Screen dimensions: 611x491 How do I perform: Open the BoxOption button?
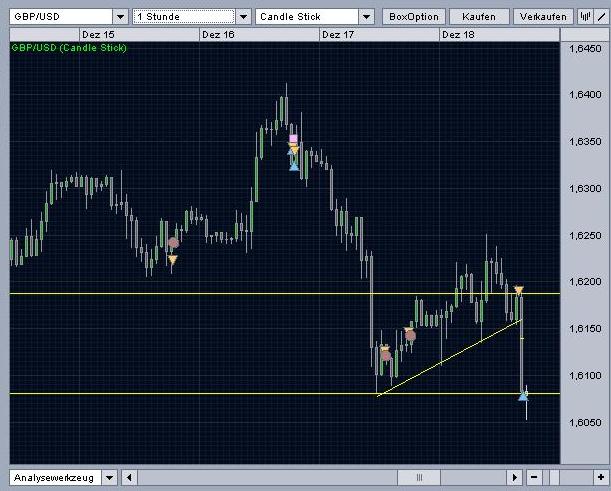[414, 17]
